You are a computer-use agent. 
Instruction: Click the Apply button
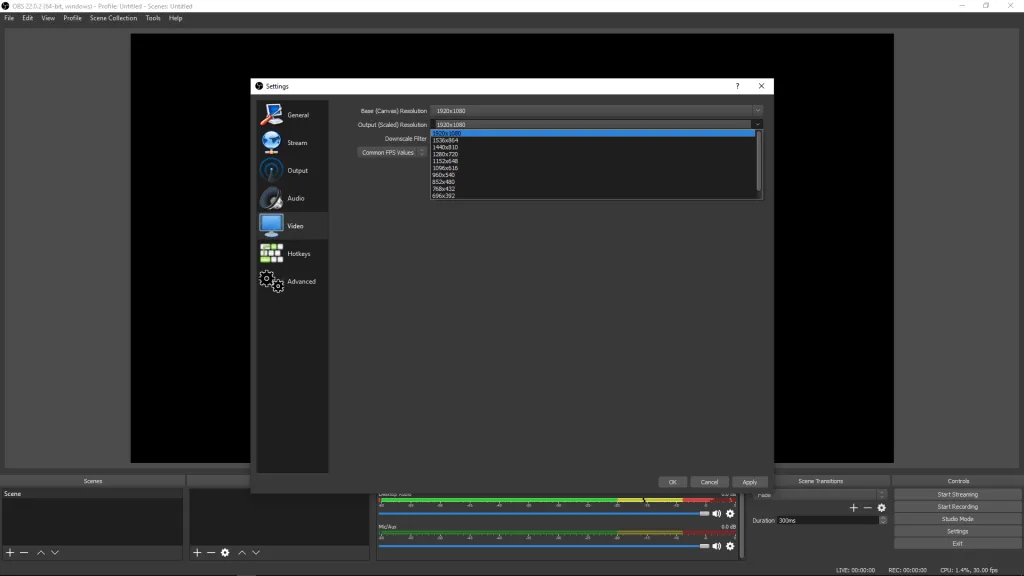click(749, 481)
